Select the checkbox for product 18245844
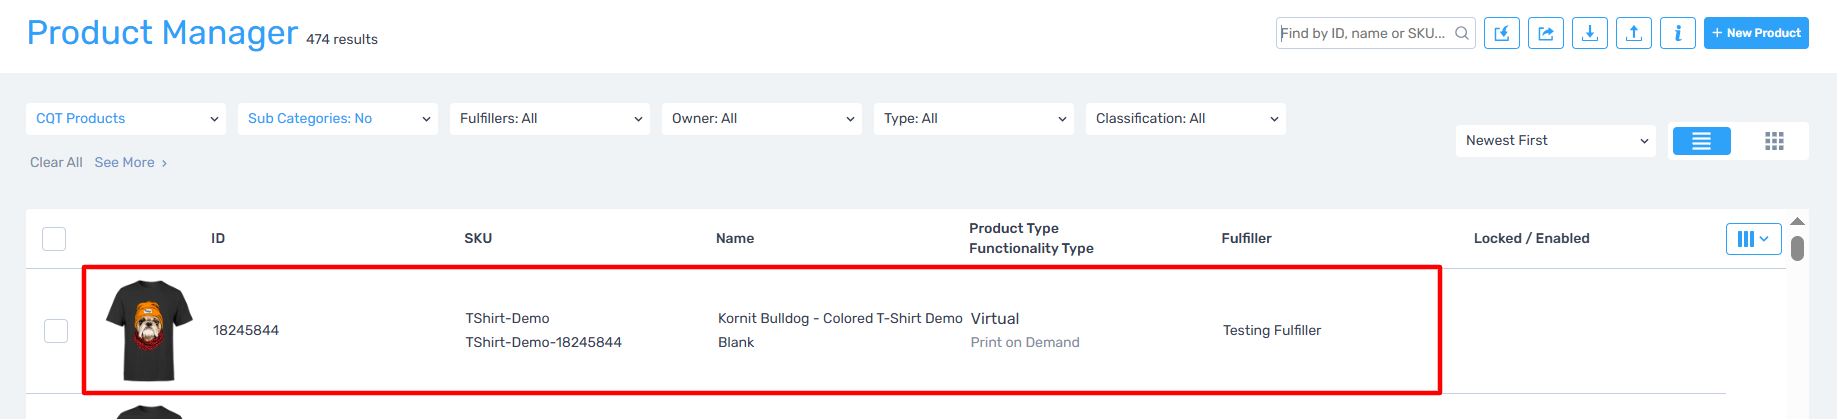 (x=56, y=331)
